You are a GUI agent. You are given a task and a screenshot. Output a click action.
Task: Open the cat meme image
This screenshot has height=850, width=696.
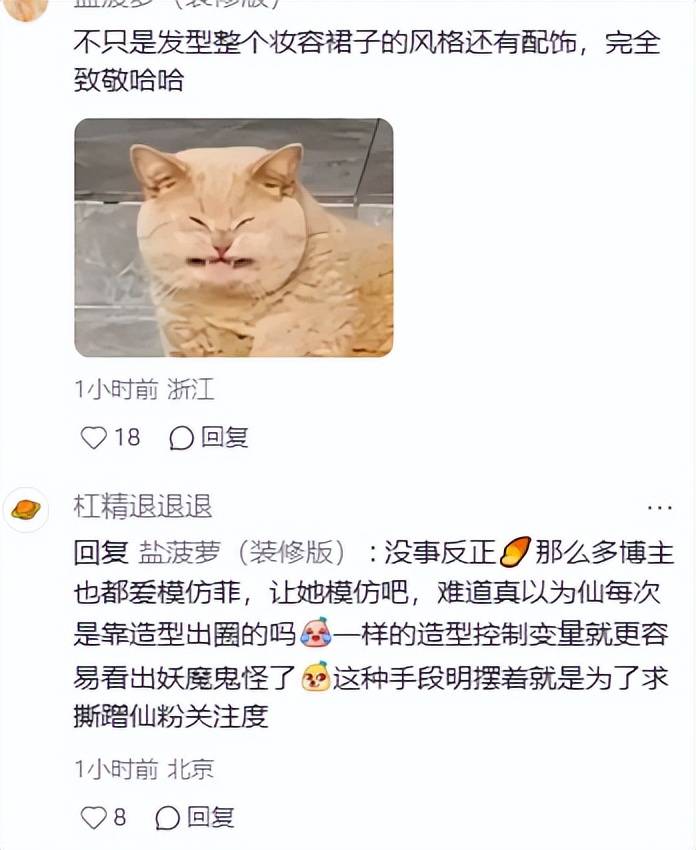(234, 237)
